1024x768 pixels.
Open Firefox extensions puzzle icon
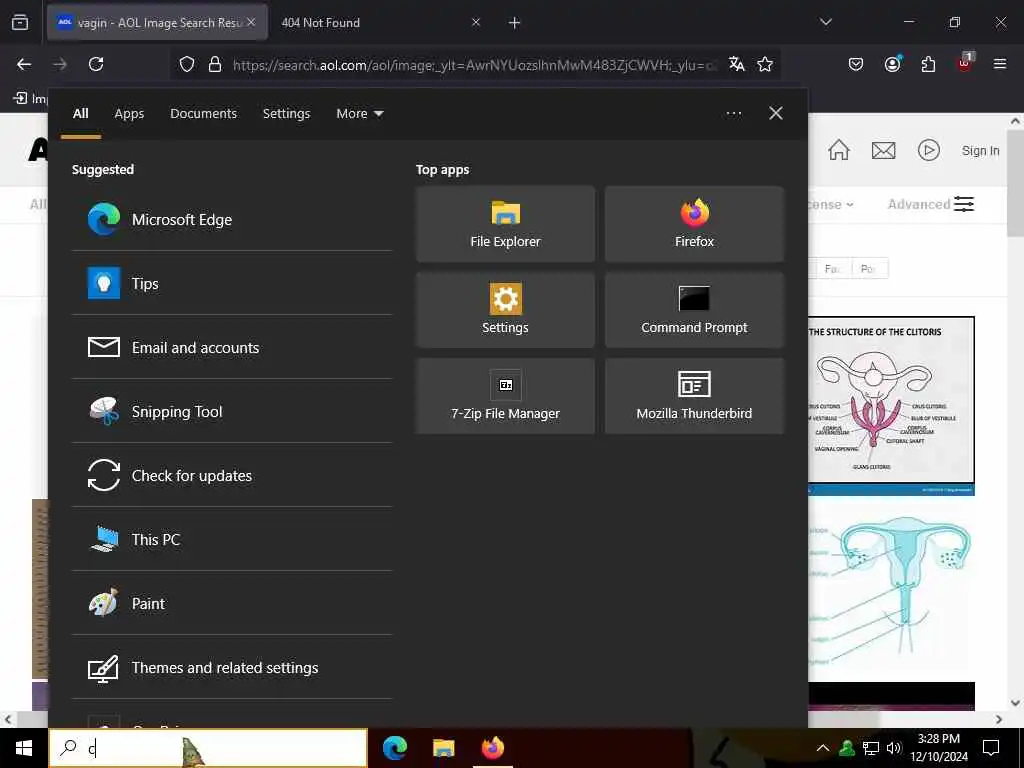tap(928, 64)
